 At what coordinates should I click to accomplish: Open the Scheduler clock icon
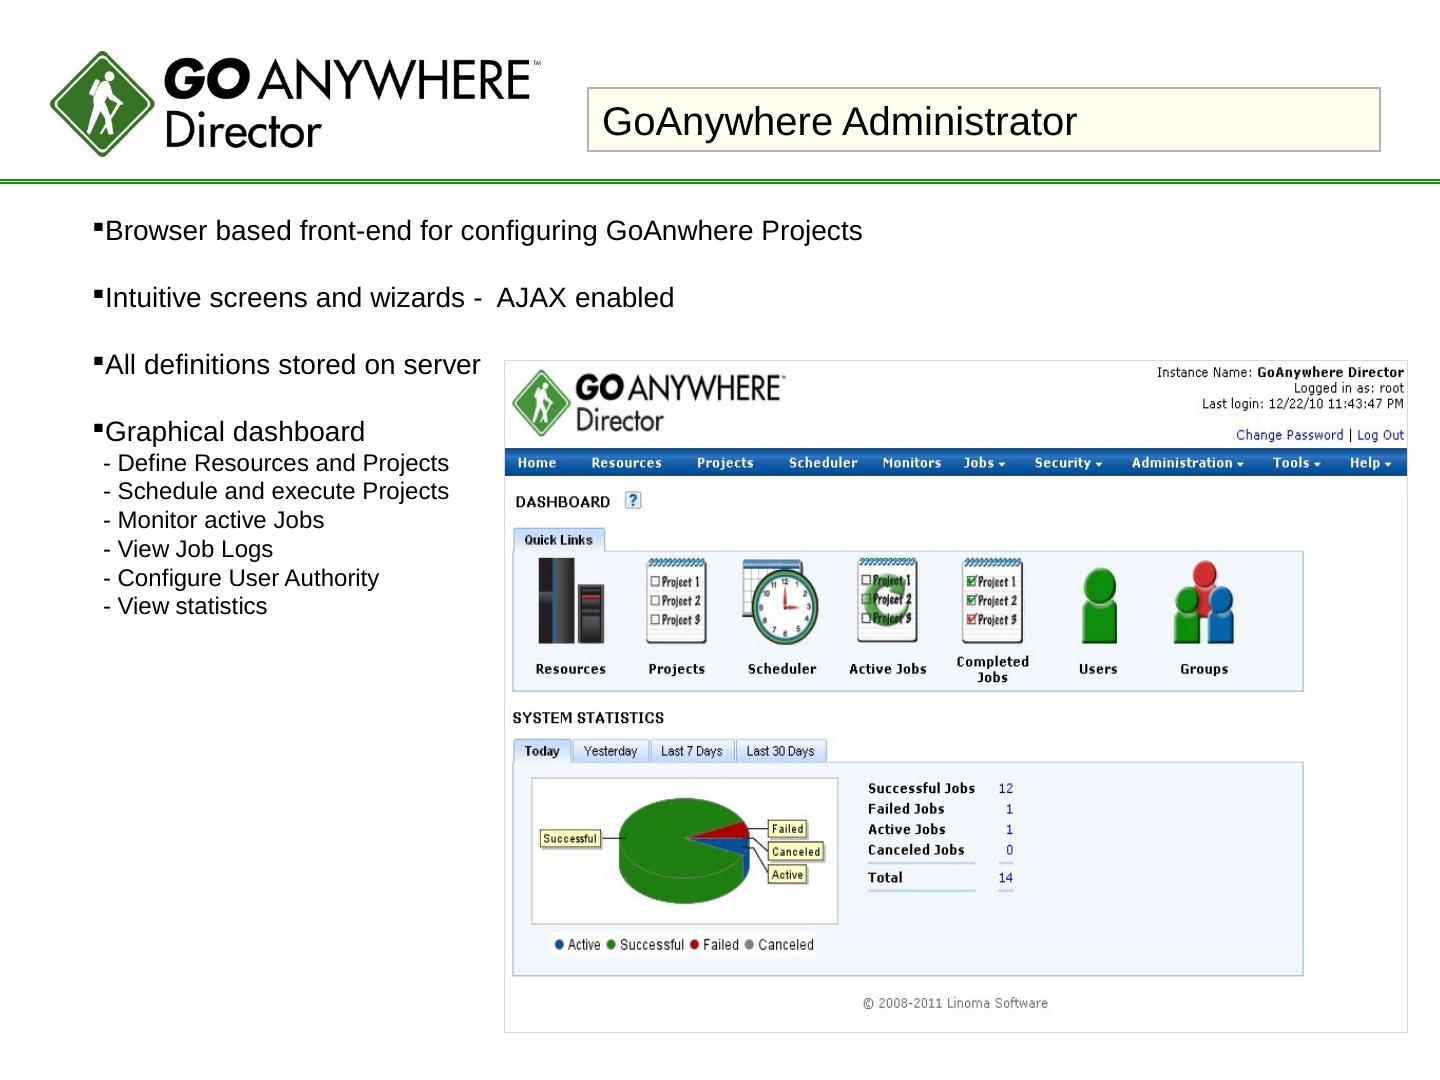pyautogui.click(x=781, y=602)
